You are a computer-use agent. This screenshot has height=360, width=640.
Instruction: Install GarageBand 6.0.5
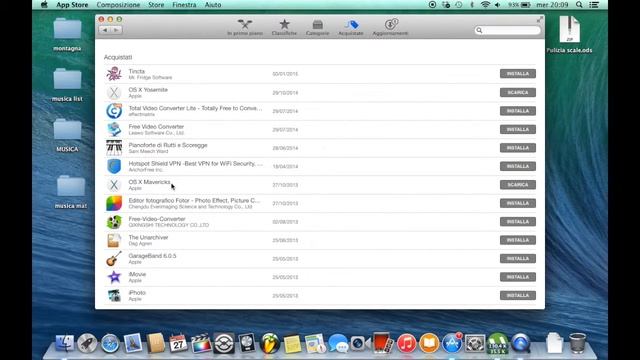518,258
